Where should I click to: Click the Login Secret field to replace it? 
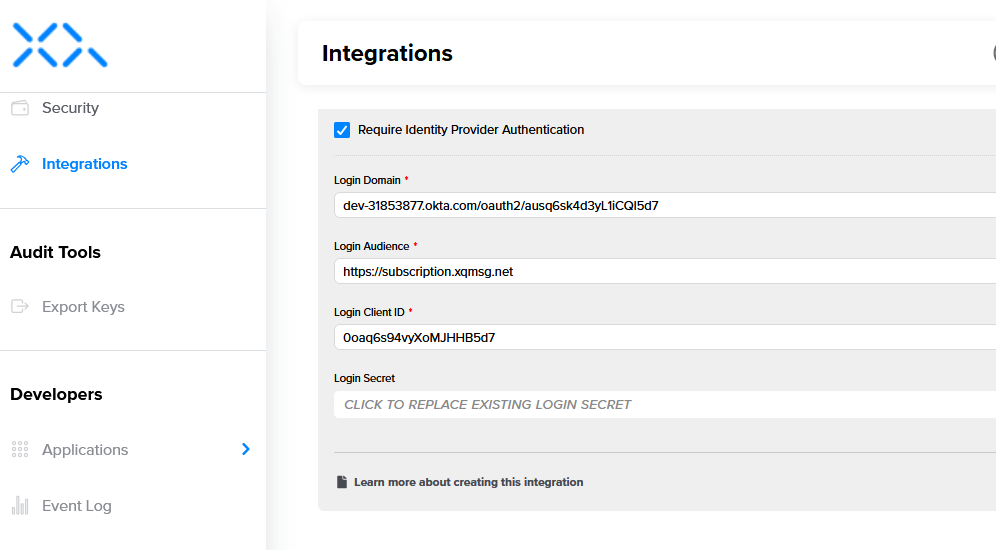click(660, 405)
